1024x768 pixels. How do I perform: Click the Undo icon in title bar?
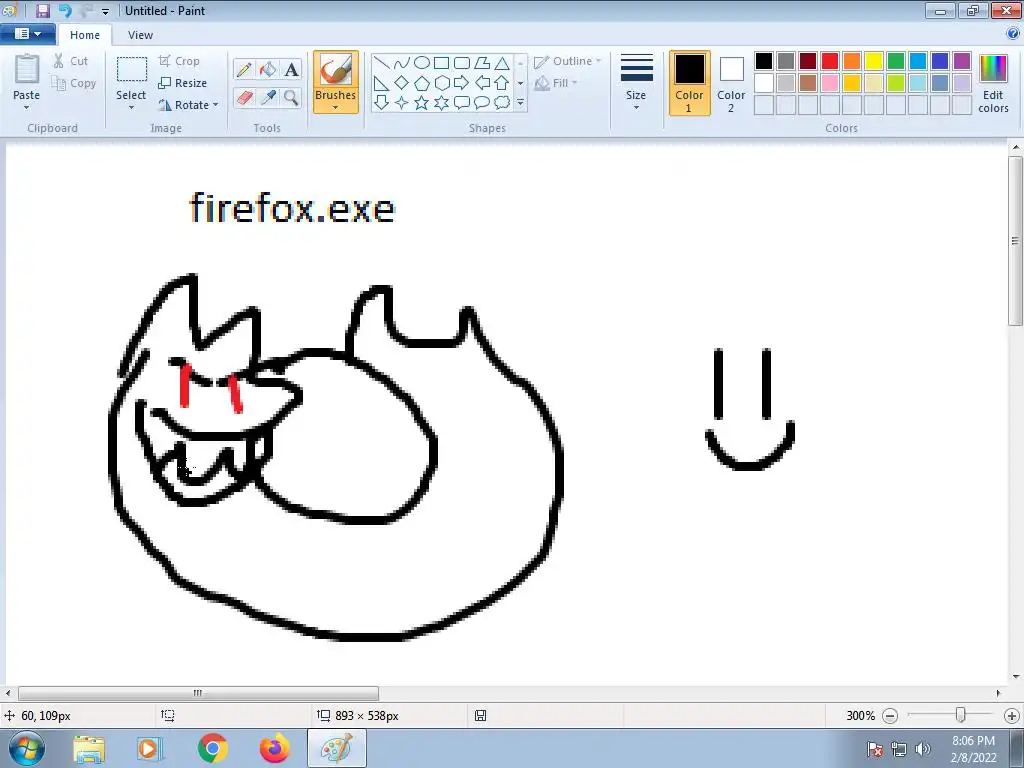pos(65,10)
